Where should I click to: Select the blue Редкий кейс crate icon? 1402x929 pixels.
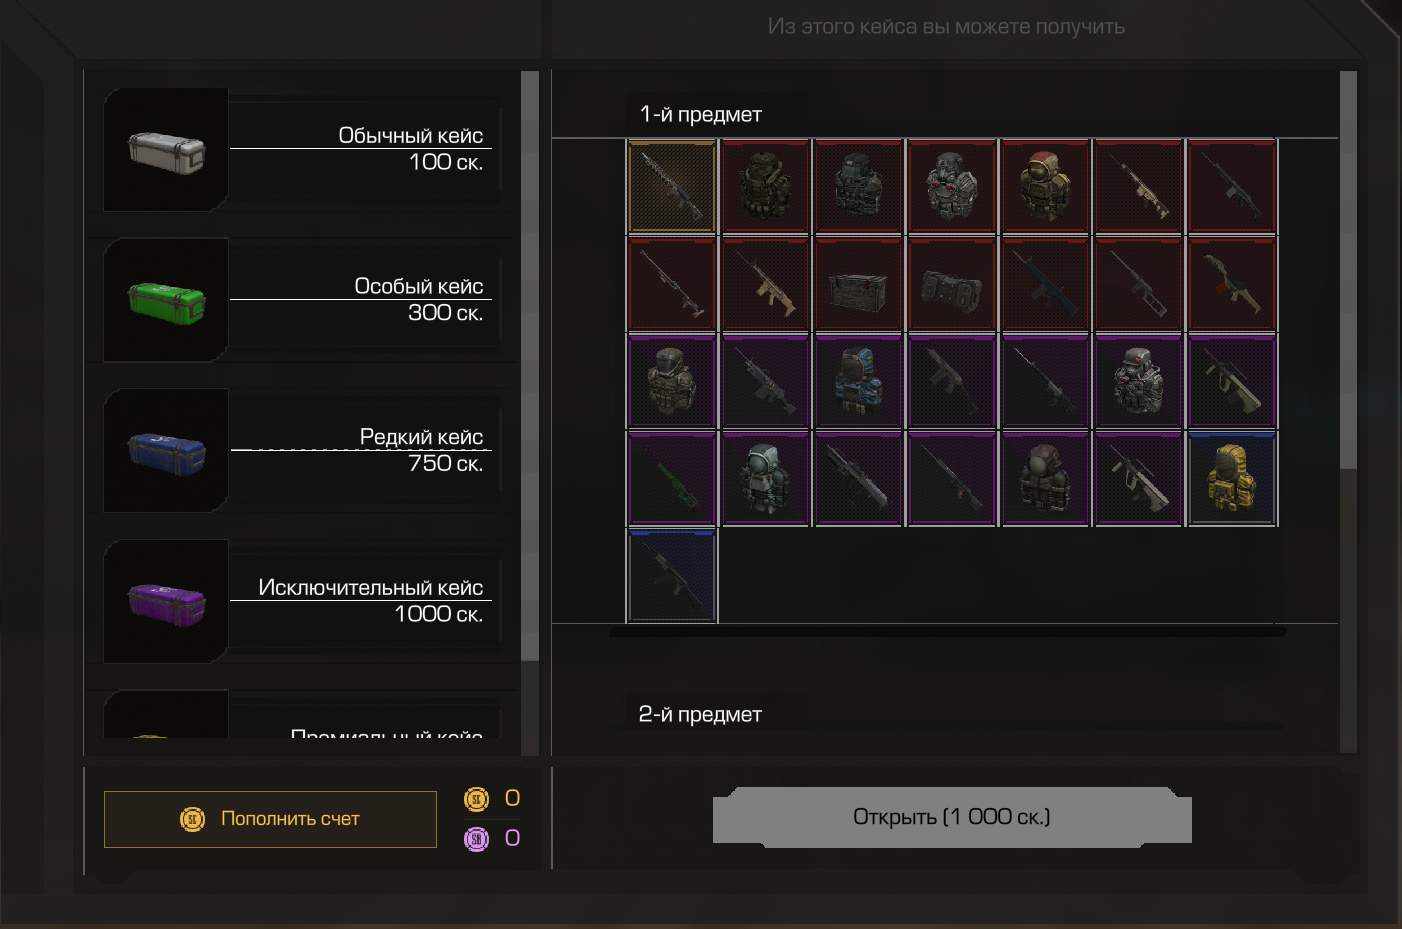(x=166, y=451)
